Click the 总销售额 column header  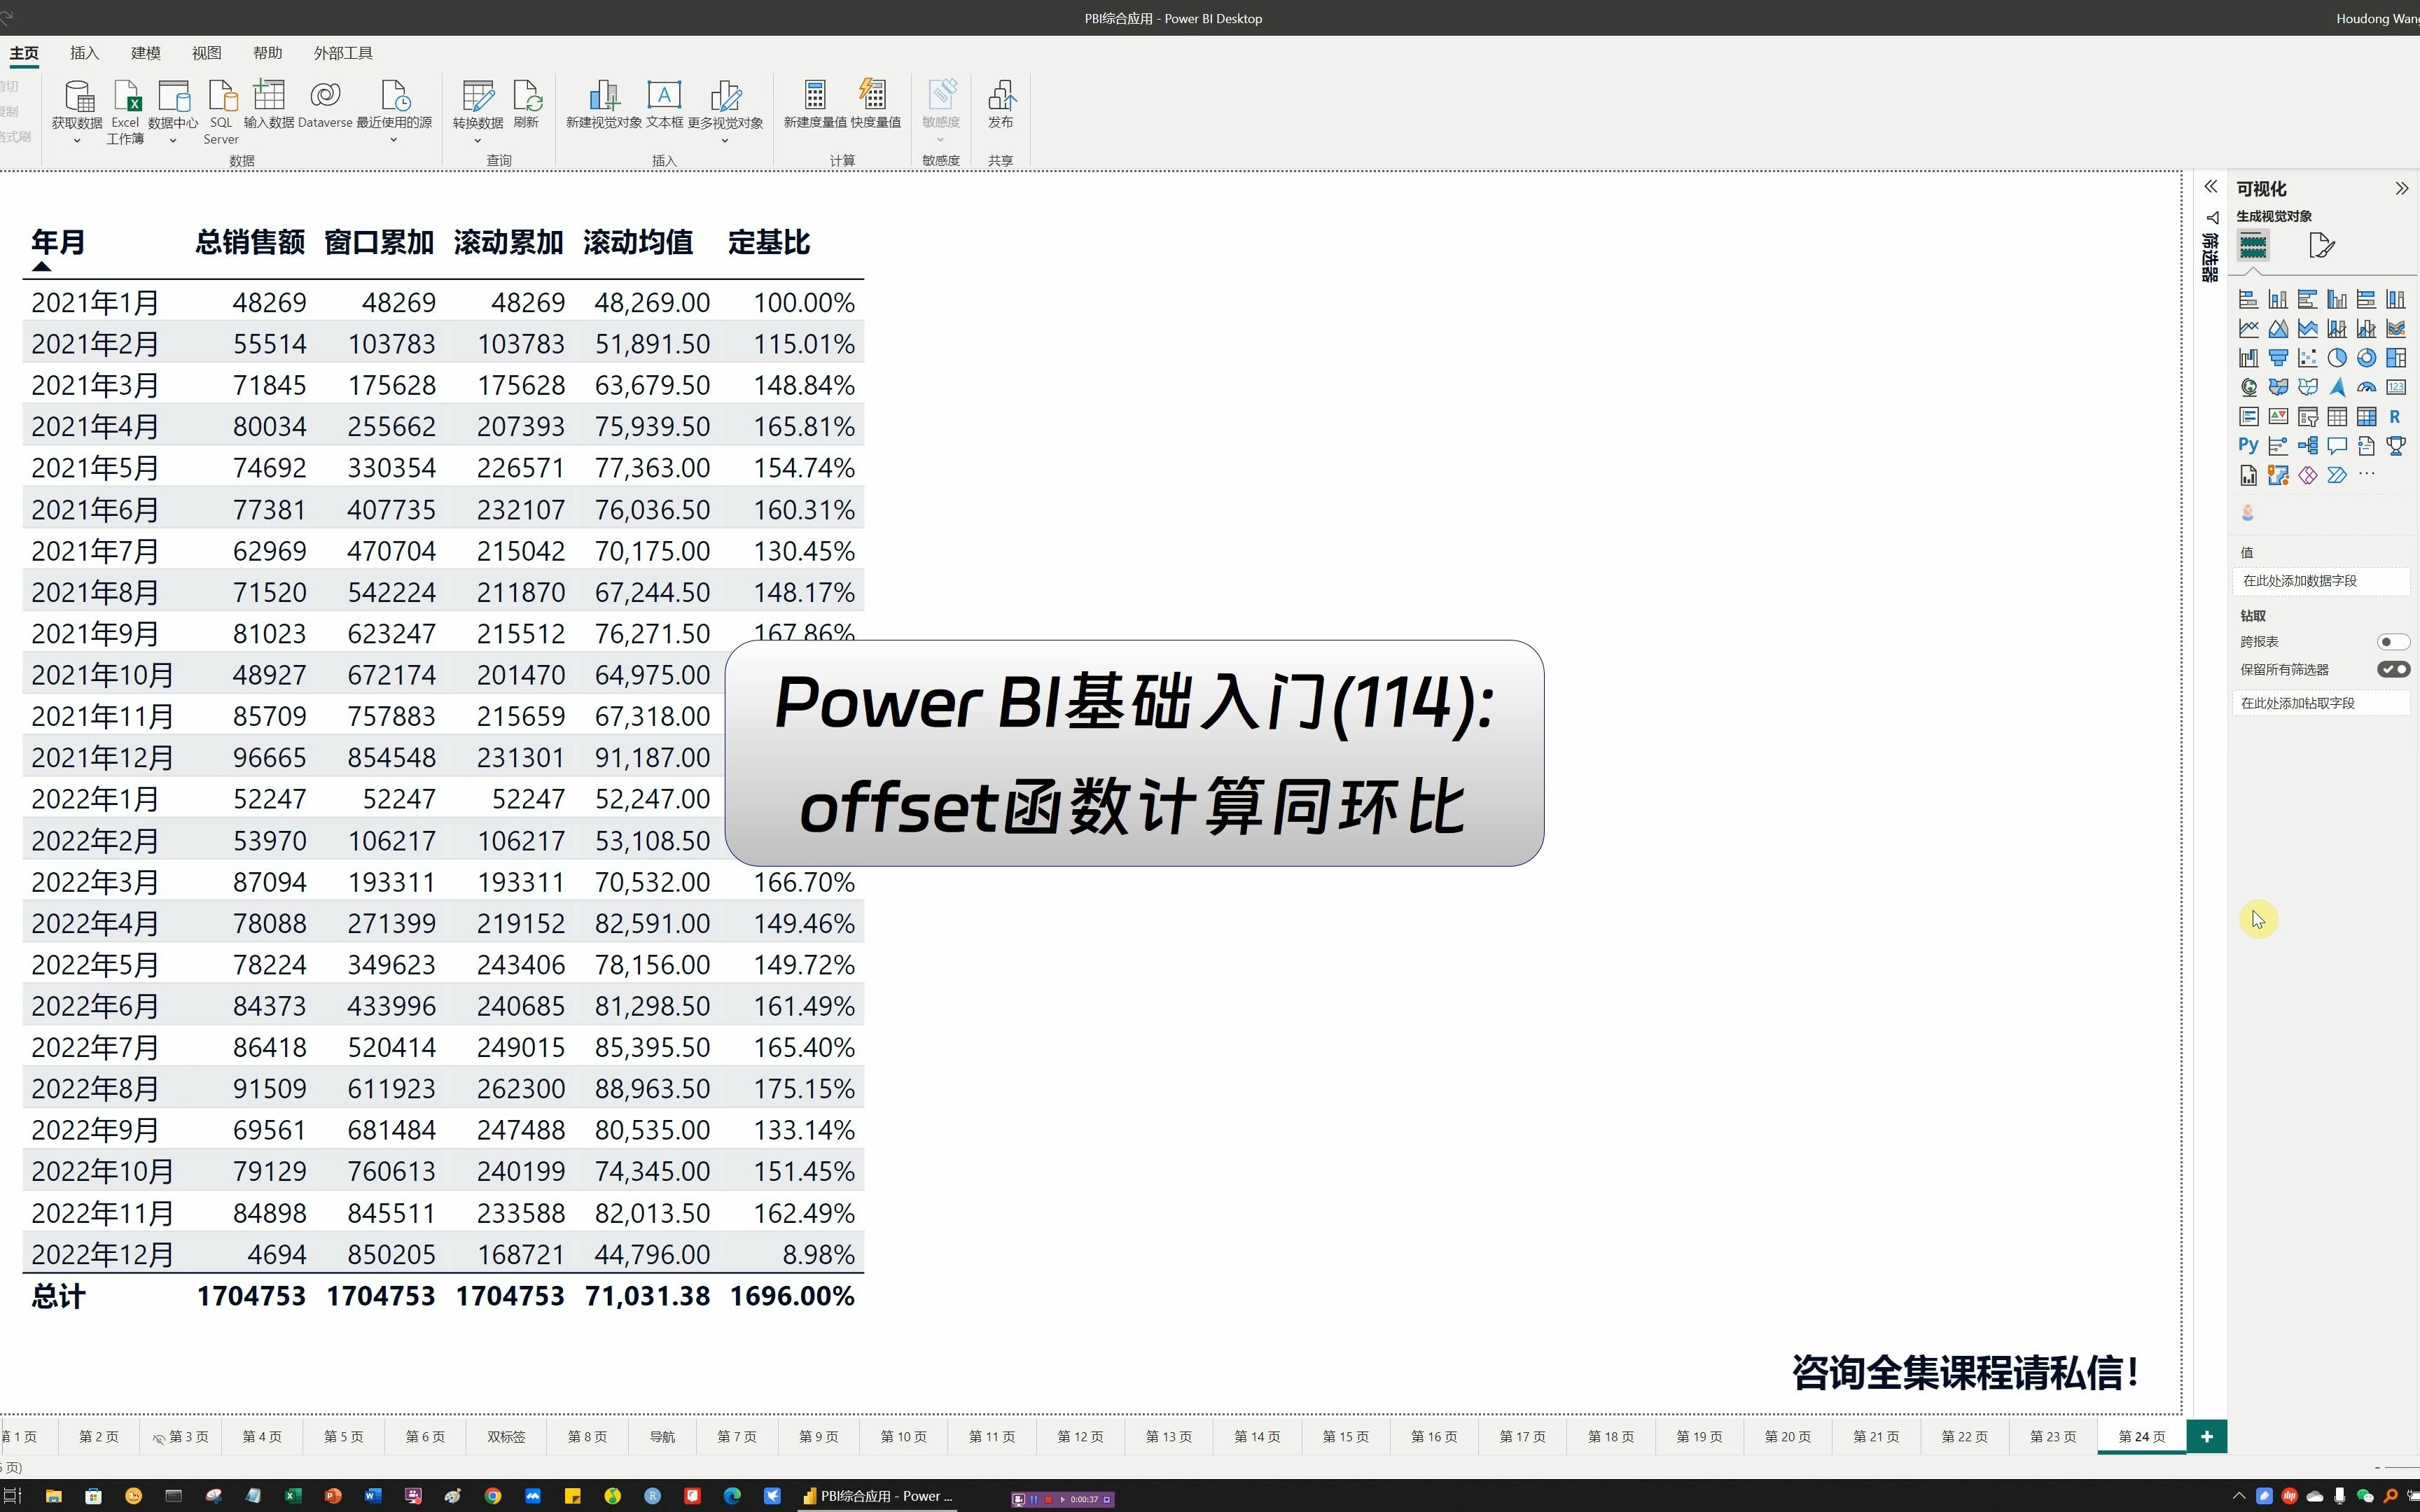click(250, 242)
